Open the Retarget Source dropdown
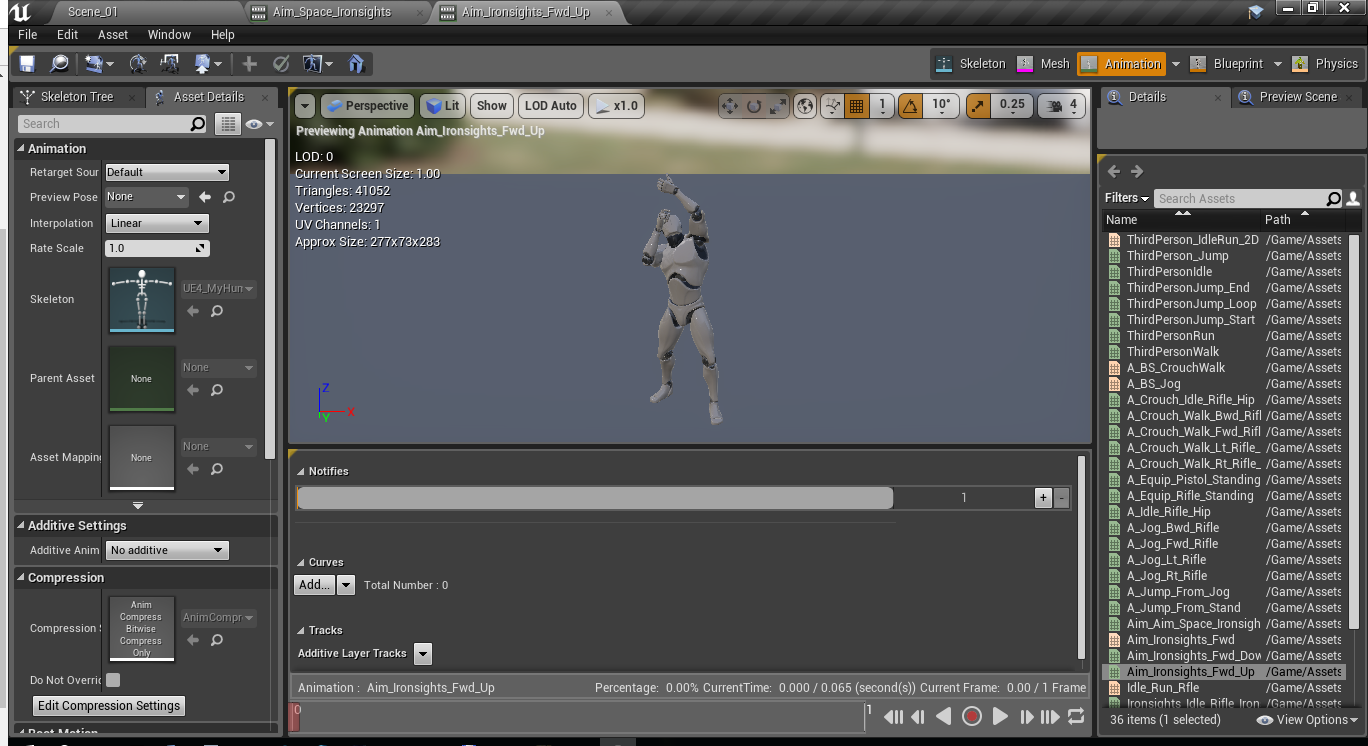 167,172
